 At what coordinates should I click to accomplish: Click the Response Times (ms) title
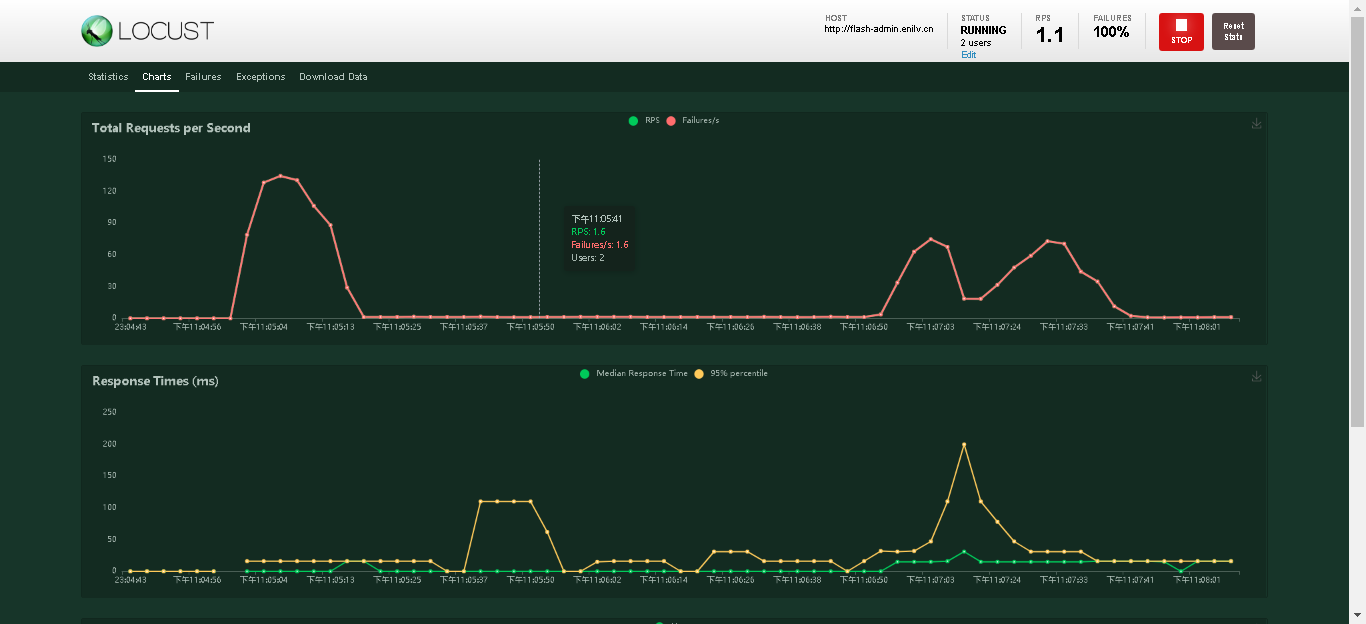click(155, 381)
